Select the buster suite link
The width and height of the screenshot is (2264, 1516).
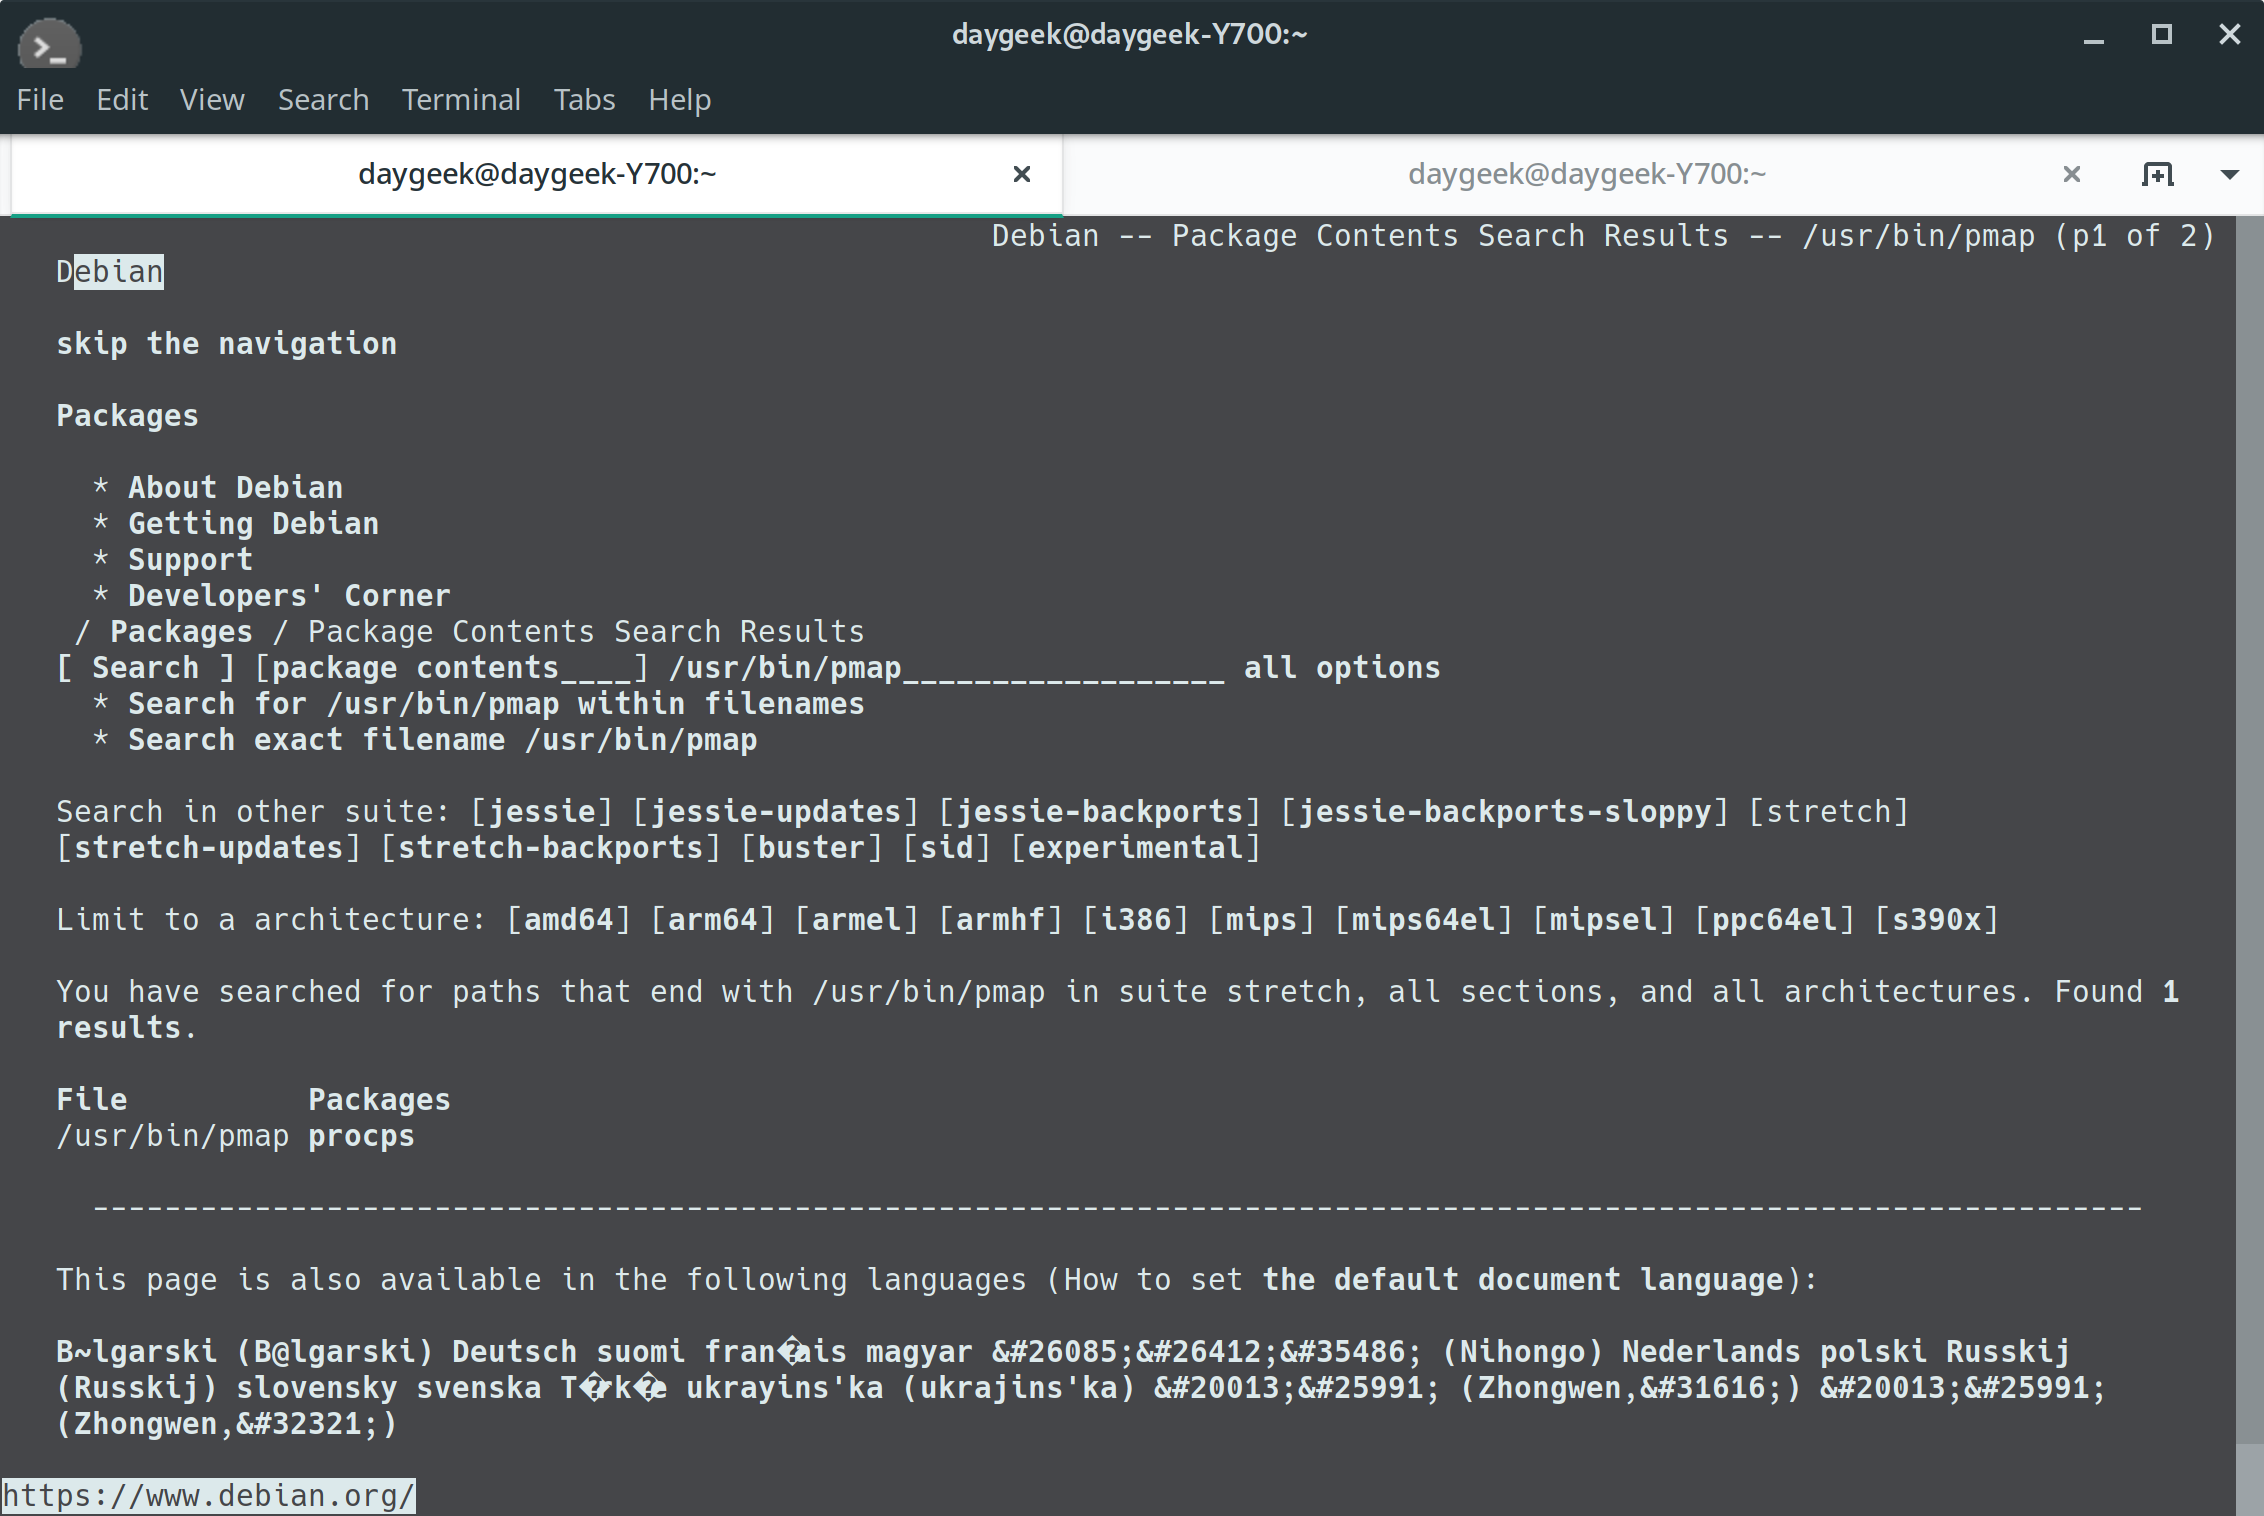point(811,848)
